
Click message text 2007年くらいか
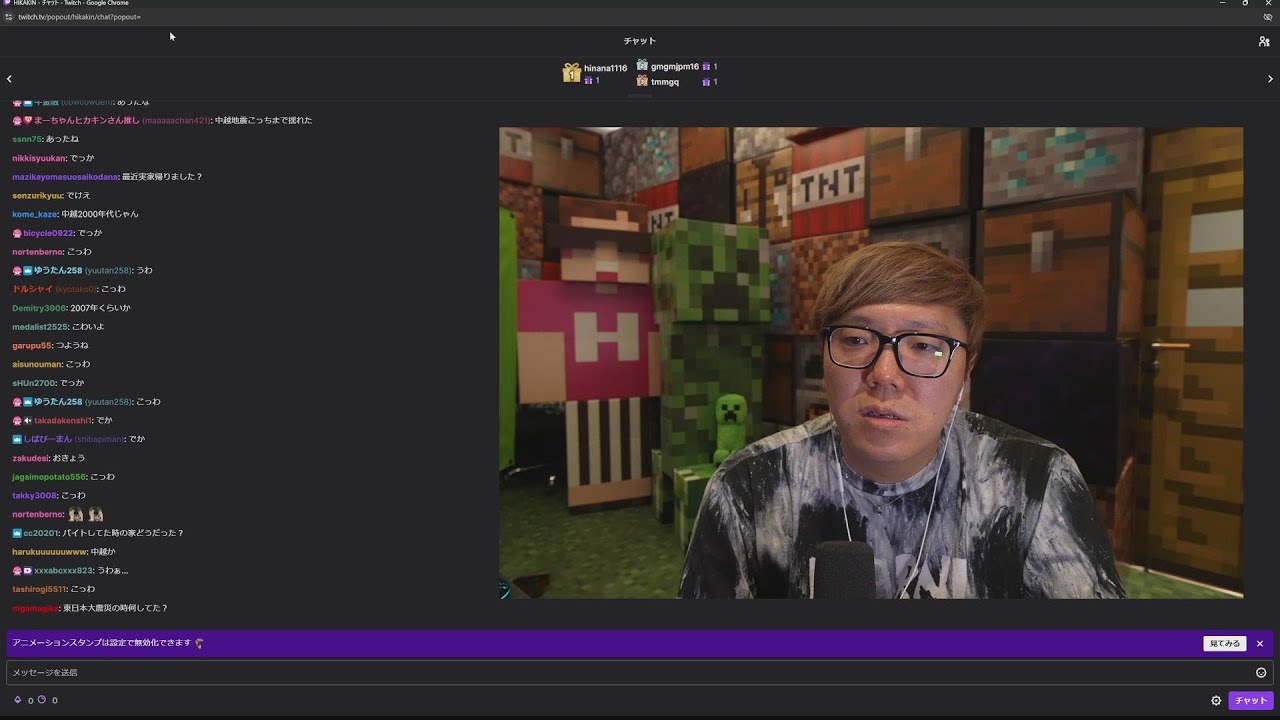tap(100, 308)
